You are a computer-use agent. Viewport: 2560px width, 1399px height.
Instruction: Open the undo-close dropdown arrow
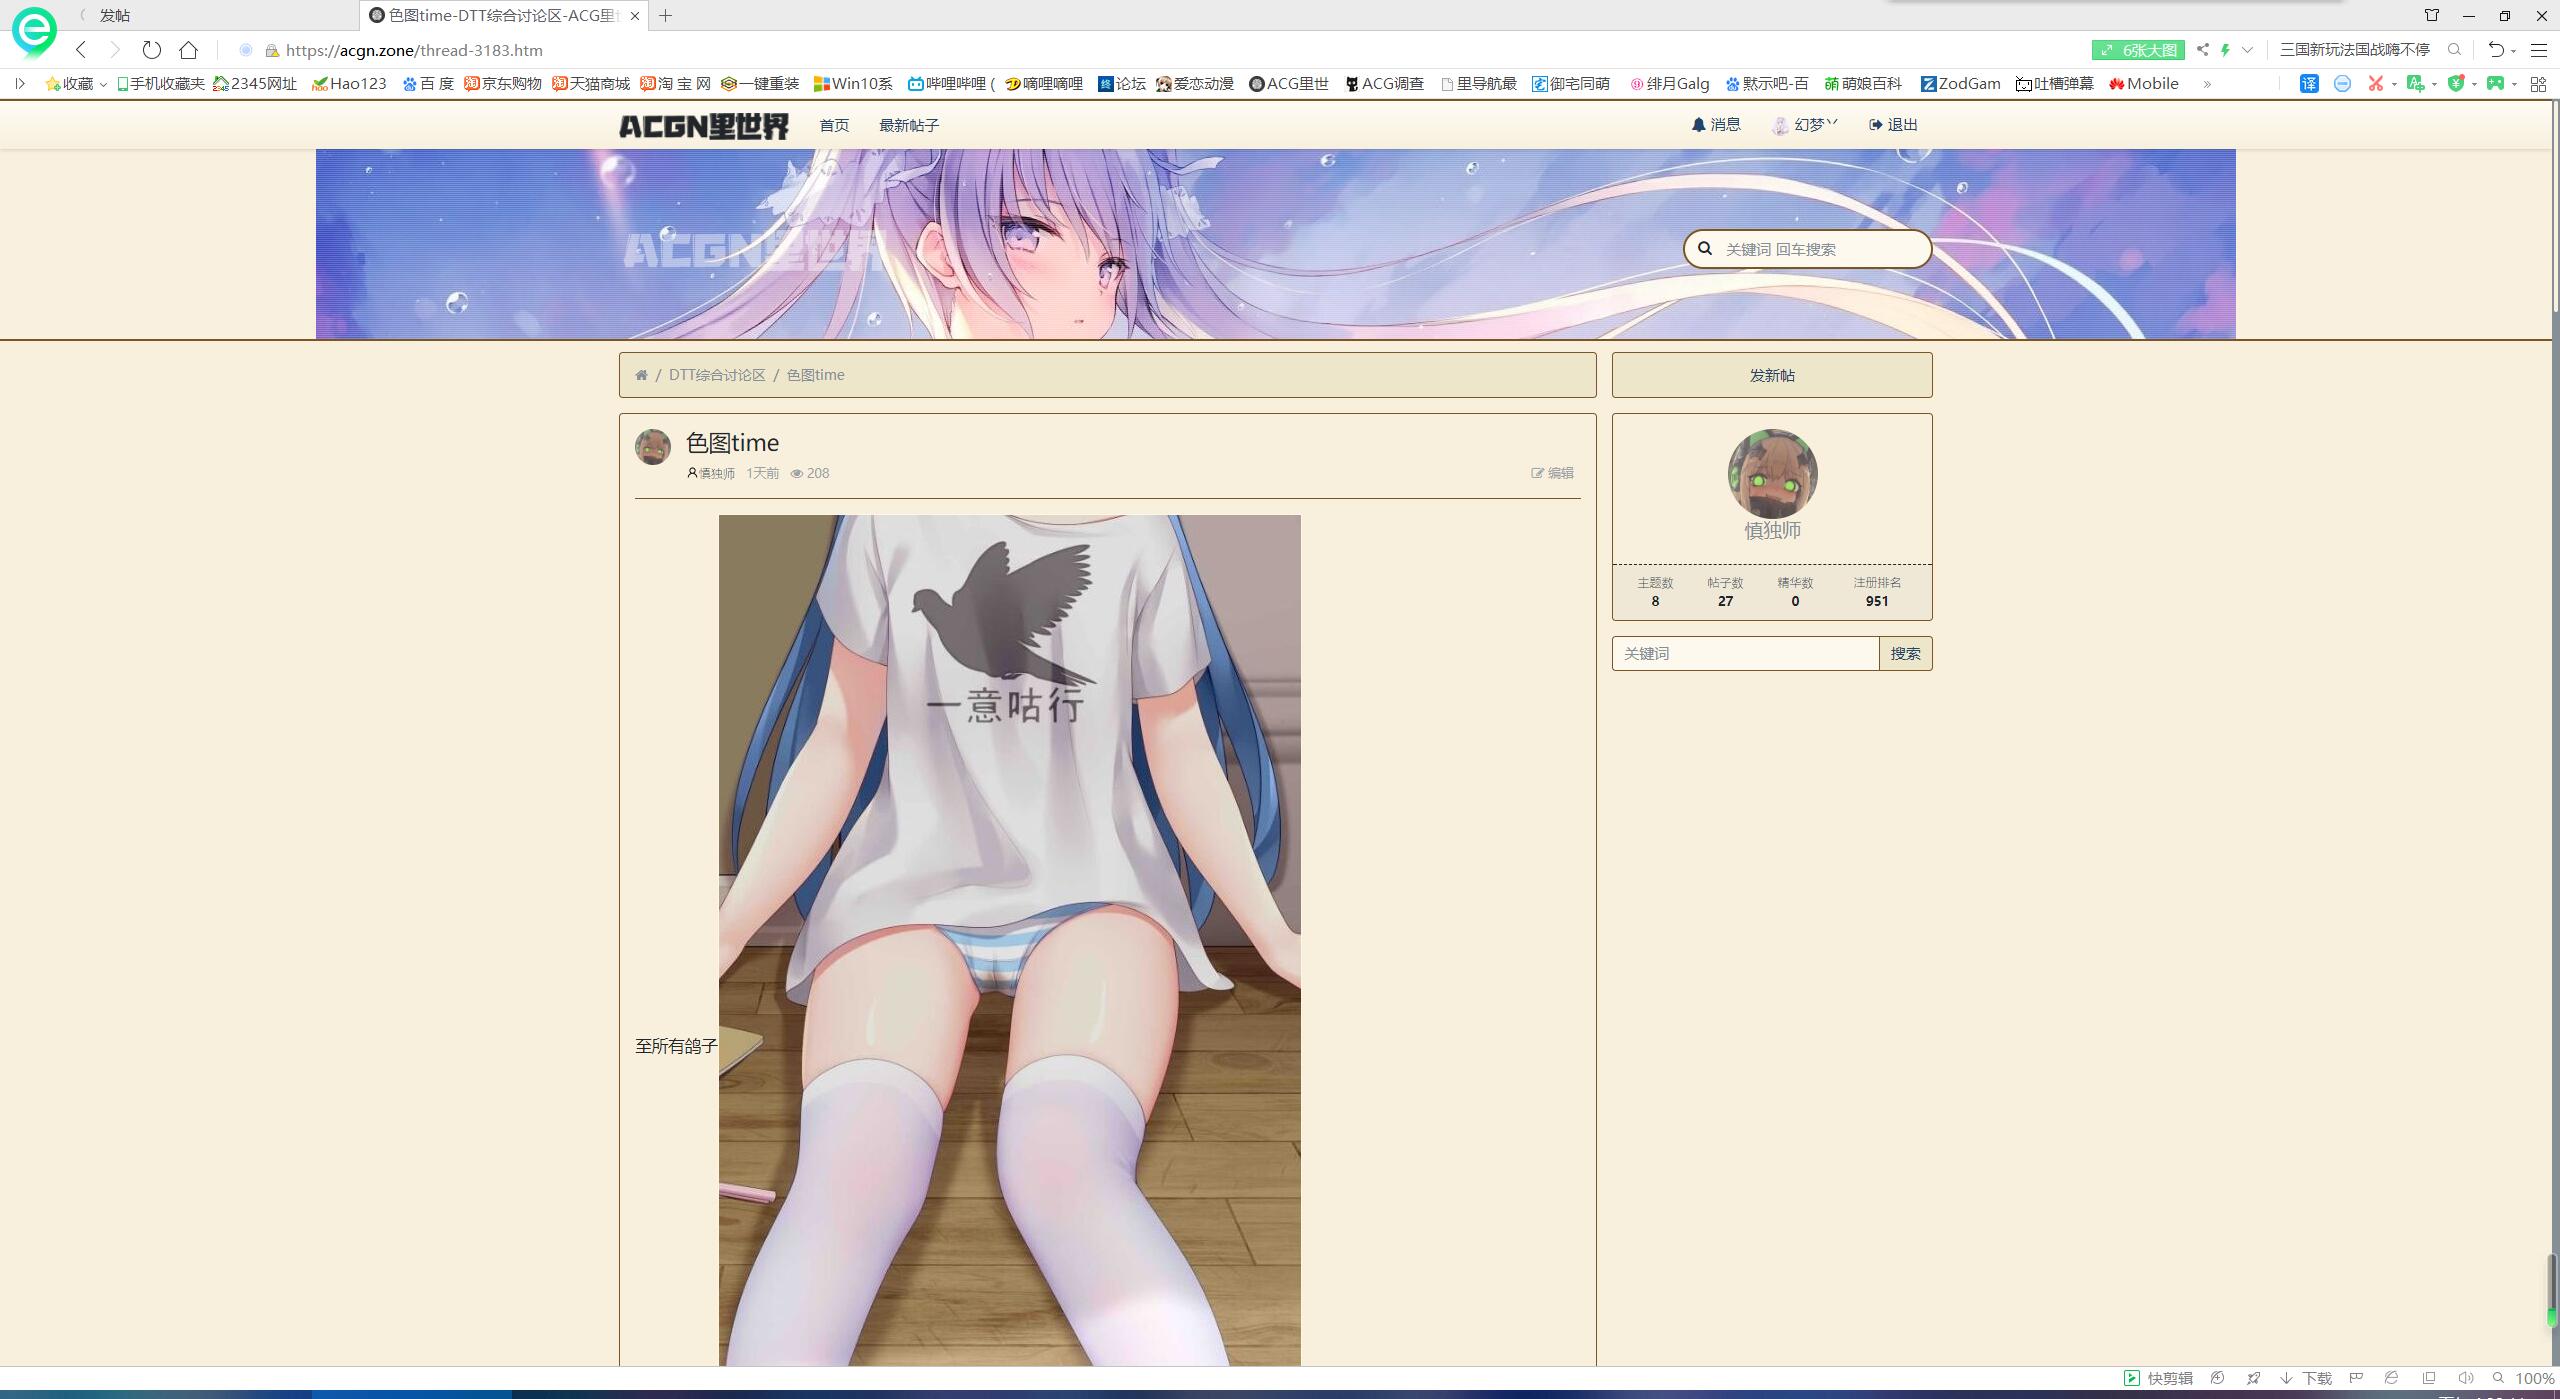pyautogui.click(x=2513, y=51)
